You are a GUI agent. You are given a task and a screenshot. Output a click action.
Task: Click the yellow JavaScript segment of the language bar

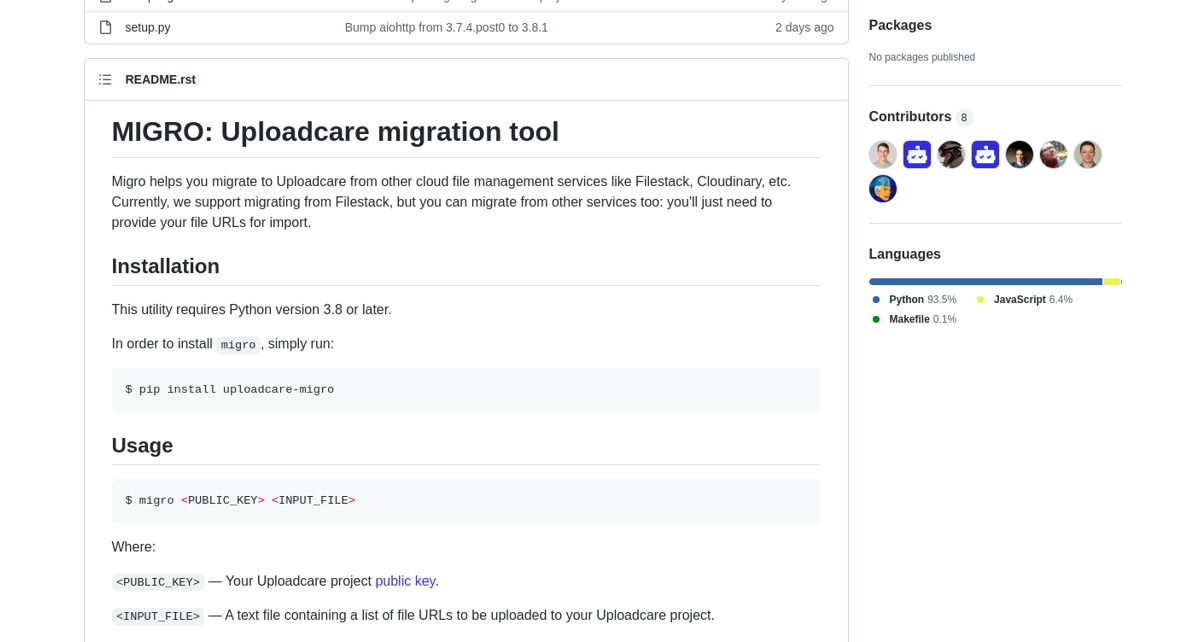tap(1111, 282)
